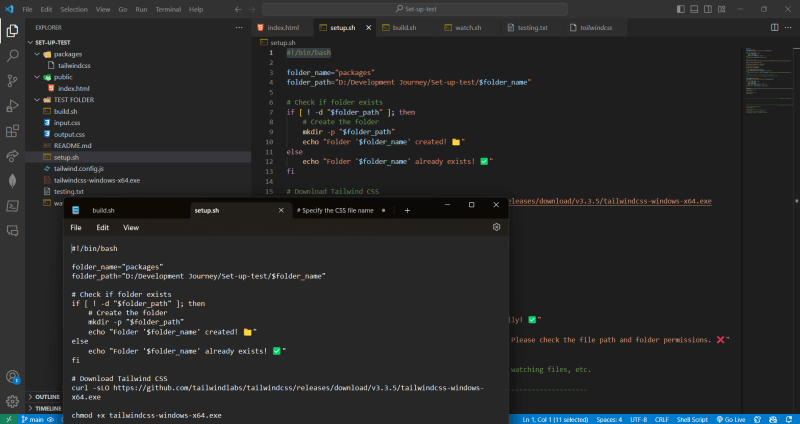
Task: Open the Source Control view
Action: pos(12,81)
